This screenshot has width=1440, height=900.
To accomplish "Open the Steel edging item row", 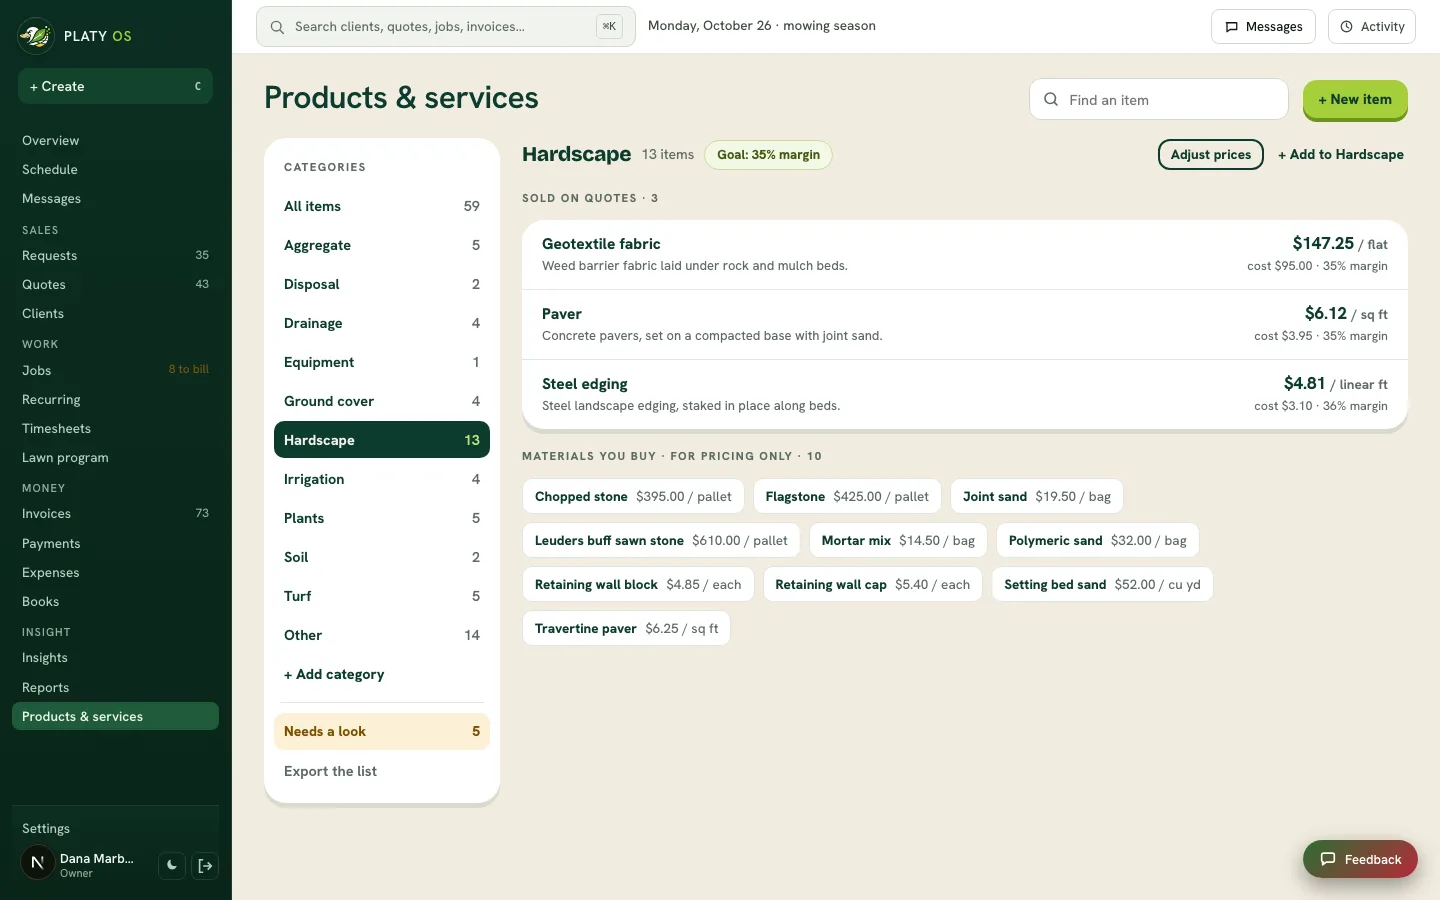I will 965,395.
